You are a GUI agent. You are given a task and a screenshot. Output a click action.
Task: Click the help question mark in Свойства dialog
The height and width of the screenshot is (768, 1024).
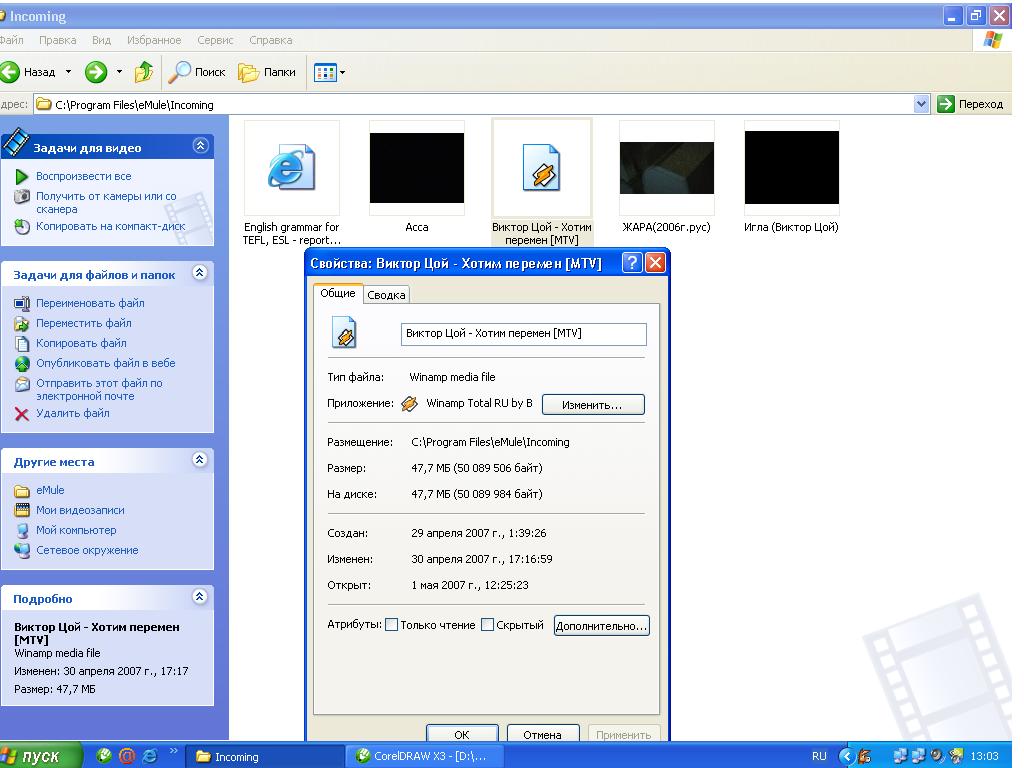pos(632,263)
